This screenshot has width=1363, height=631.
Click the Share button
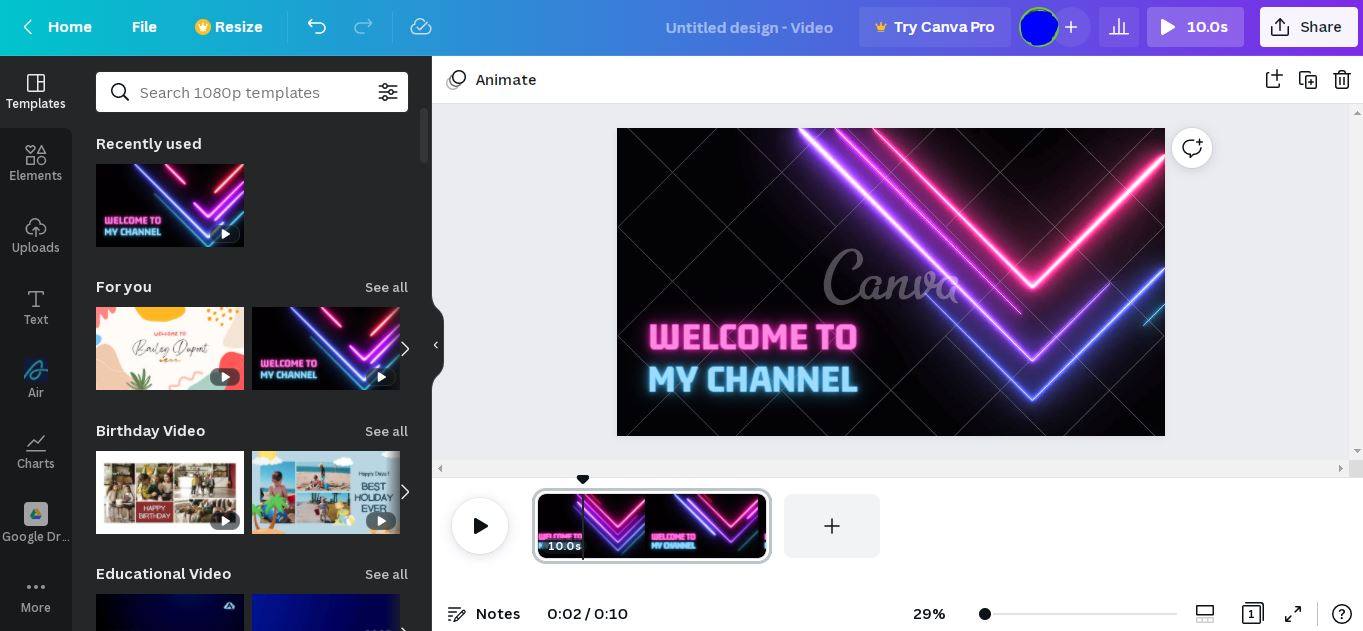(x=1307, y=27)
